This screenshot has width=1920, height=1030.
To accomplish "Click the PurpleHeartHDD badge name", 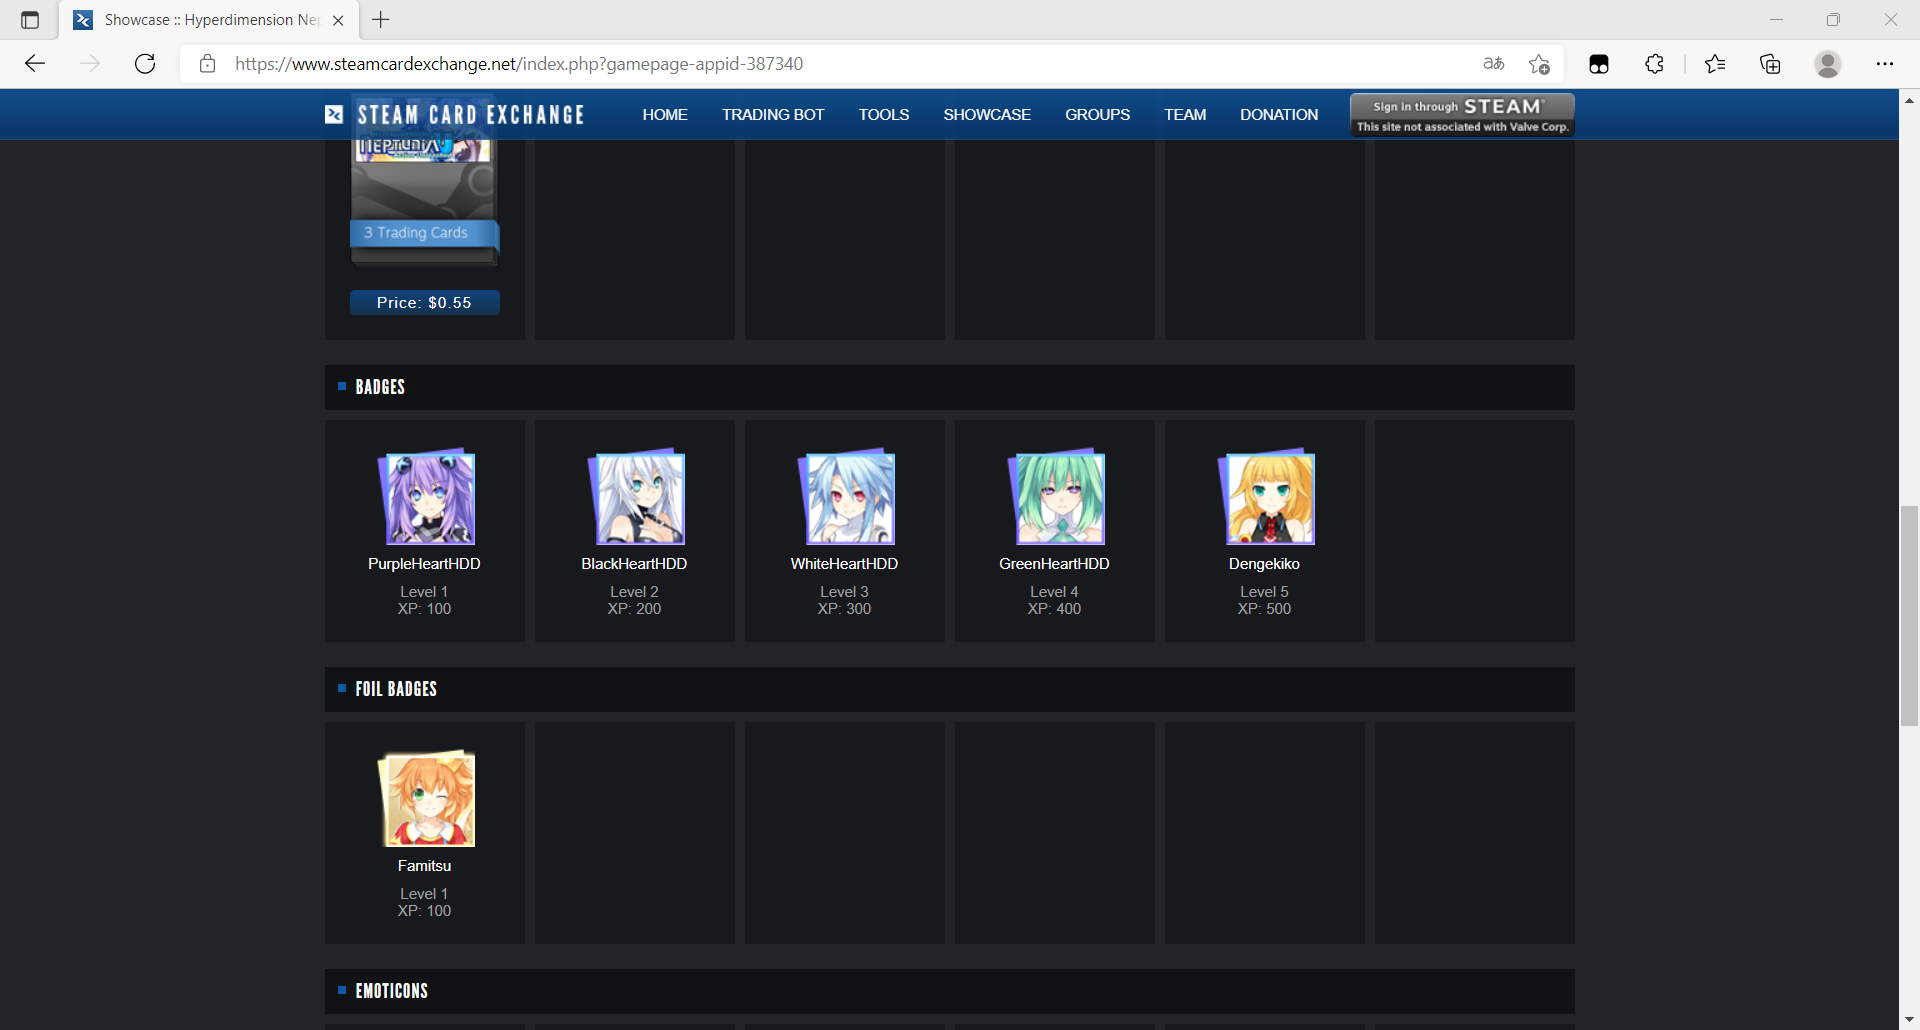I will 424,564.
